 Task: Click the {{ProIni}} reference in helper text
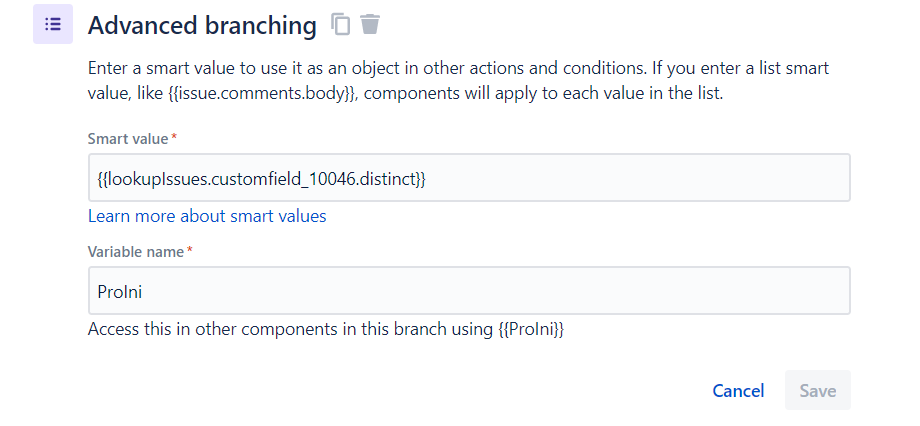pyautogui.click(x=531, y=329)
